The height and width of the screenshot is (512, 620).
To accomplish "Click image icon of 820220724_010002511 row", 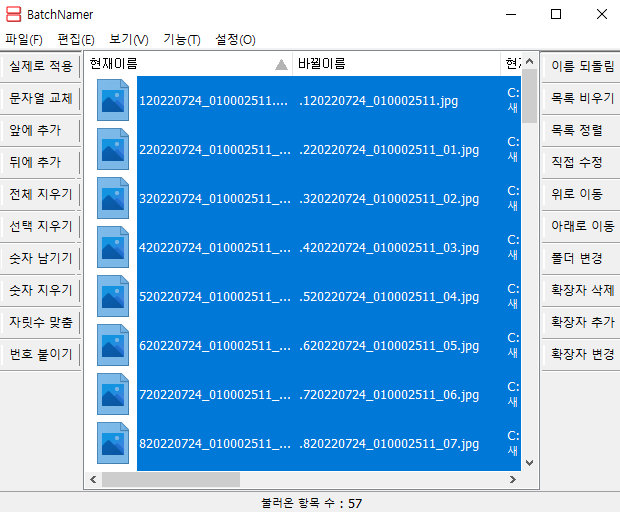I will click(113, 443).
